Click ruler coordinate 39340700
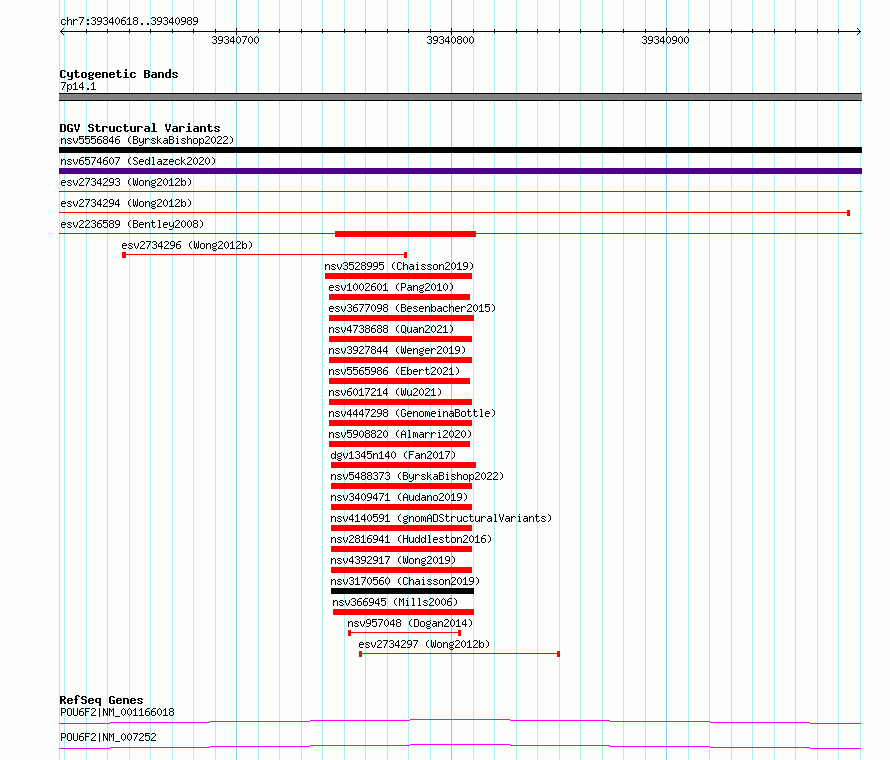This screenshot has height=760, width=890. click(x=236, y=40)
